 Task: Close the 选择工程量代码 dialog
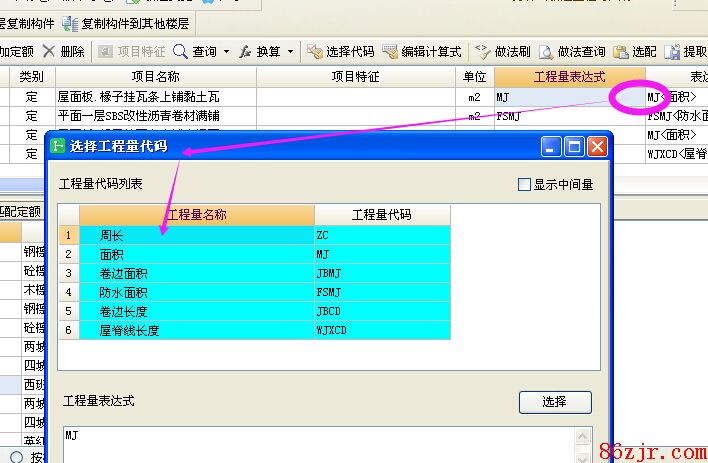[597, 147]
